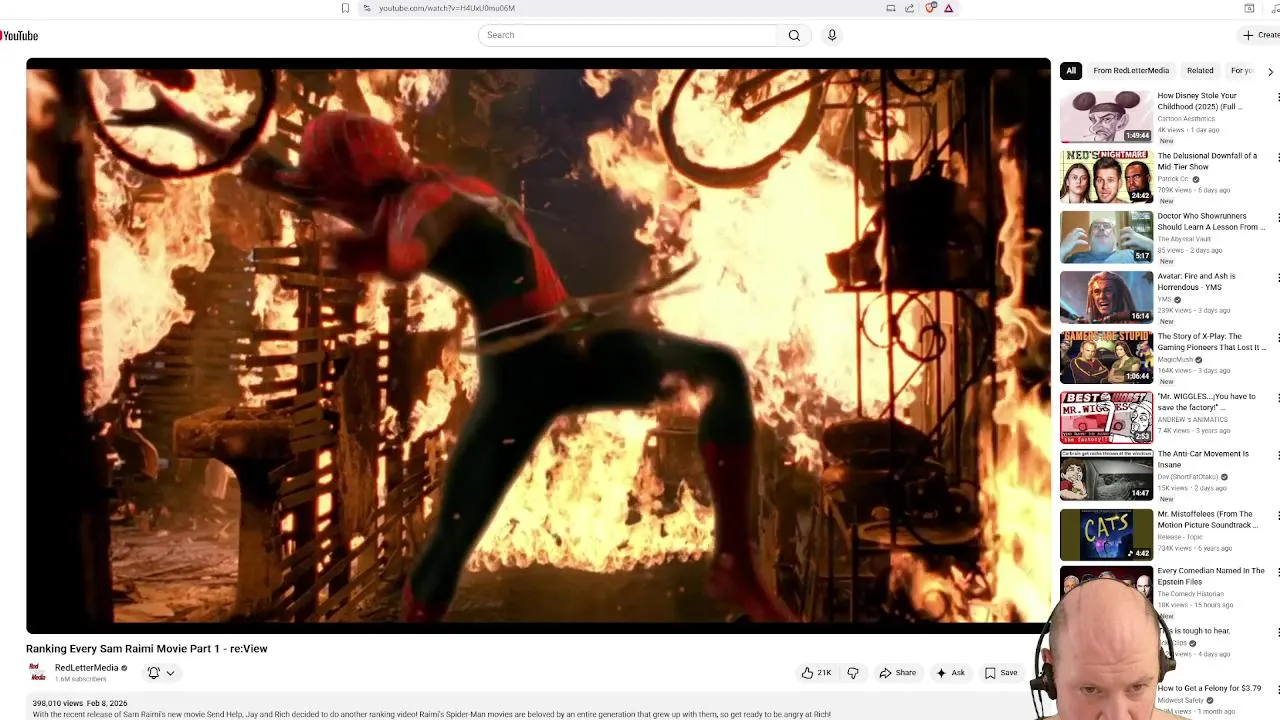Dislike the video with the thumbs-down icon

coord(853,673)
